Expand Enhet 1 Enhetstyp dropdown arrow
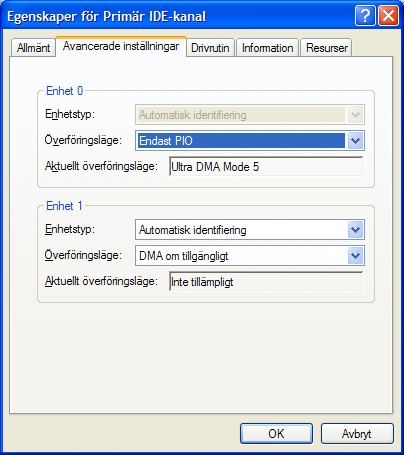The height and width of the screenshot is (455, 404). point(355,230)
